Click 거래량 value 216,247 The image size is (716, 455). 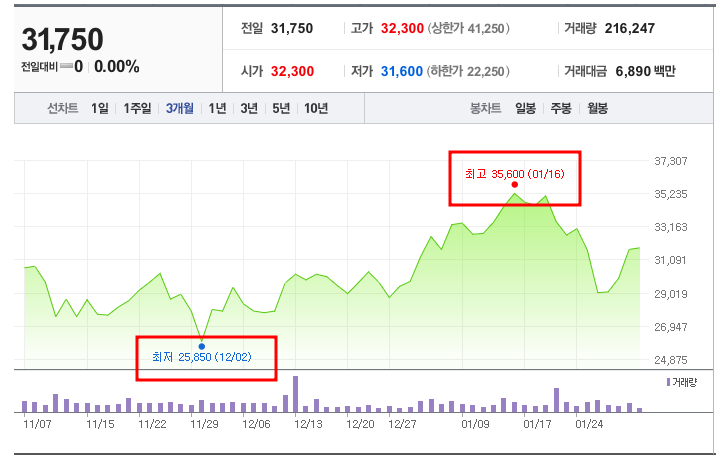coord(630,28)
